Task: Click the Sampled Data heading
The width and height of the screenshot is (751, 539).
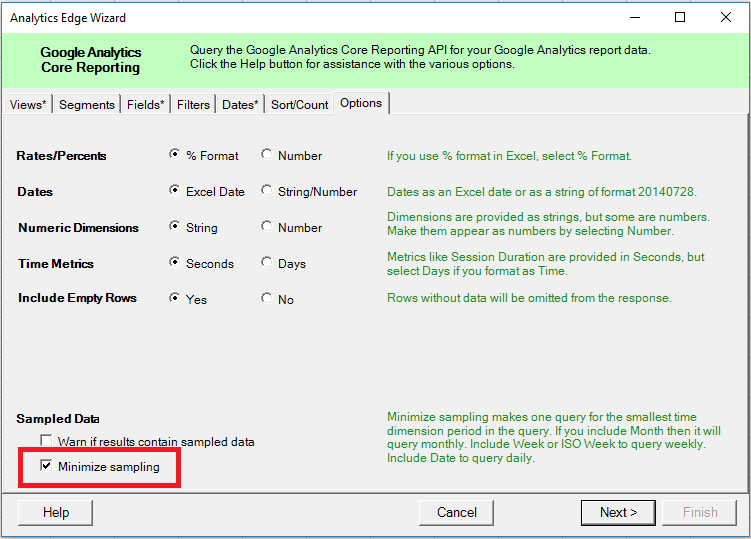Action: point(58,419)
